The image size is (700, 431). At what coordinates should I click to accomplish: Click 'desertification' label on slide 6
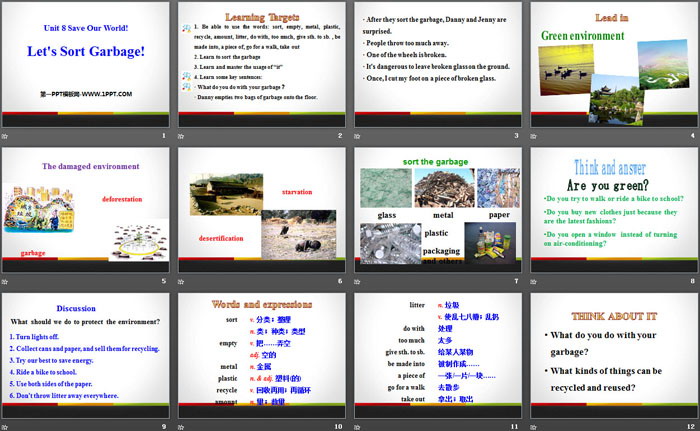[x=221, y=239]
